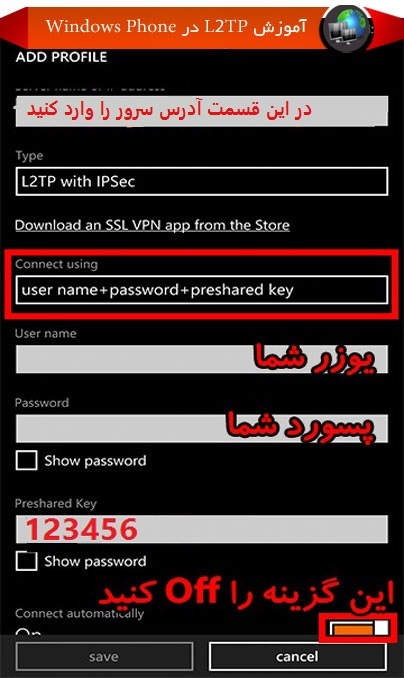404x678 pixels.
Task: Focus the Password text field
Action: 202,428
